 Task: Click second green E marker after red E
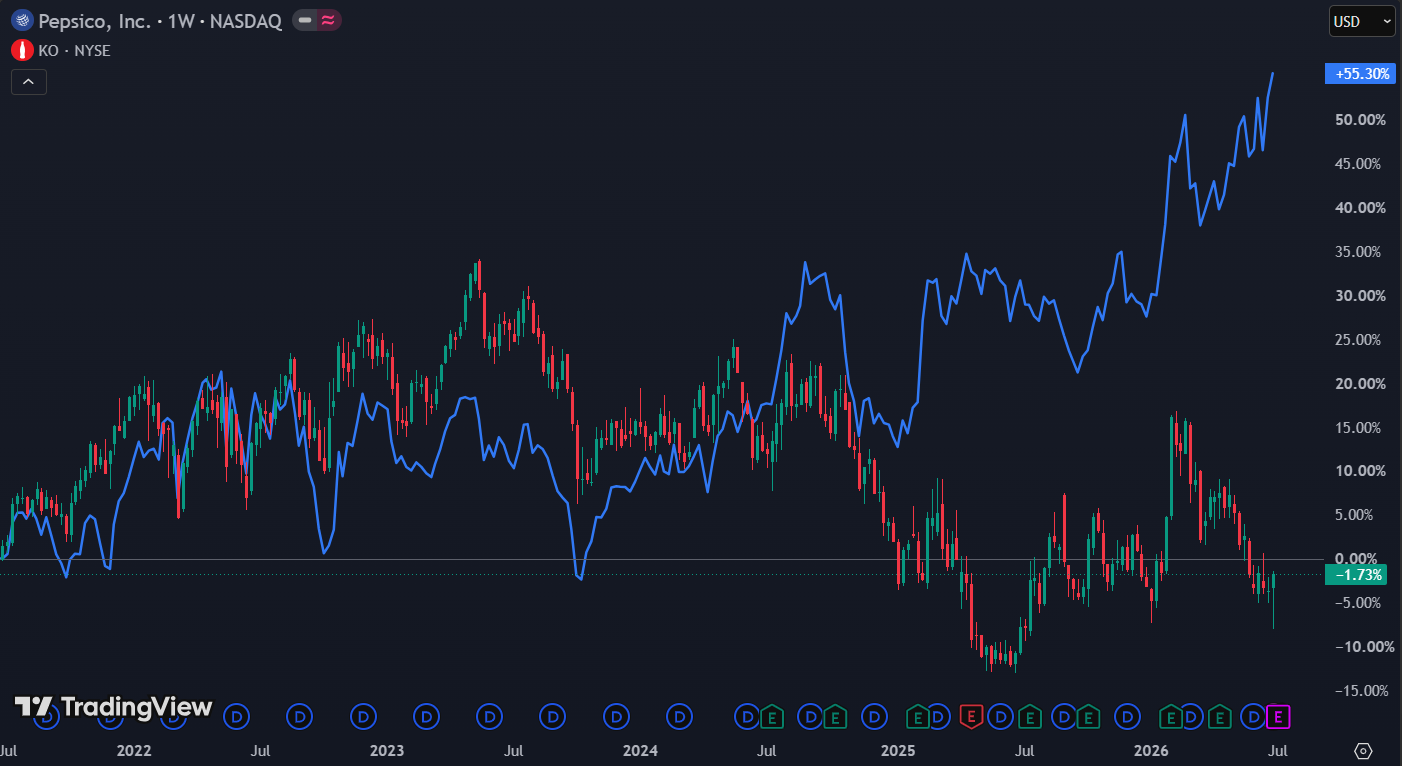pyautogui.click(x=1088, y=716)
